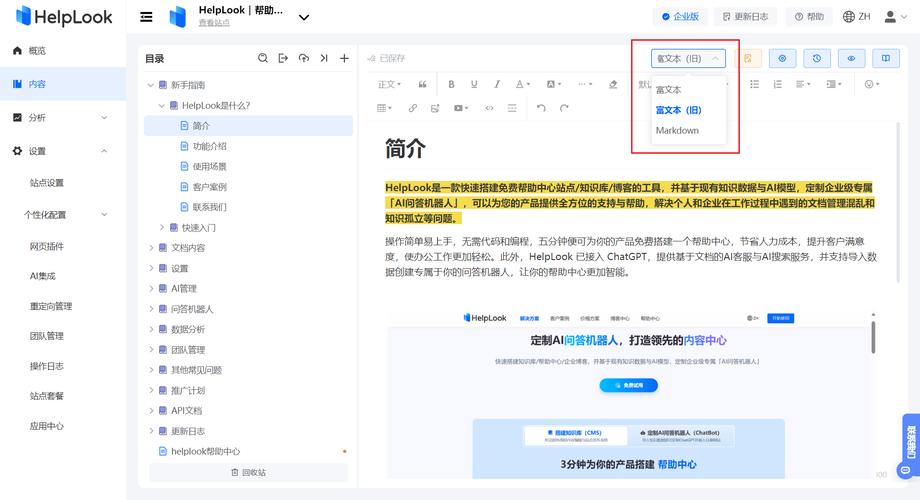Insert a blockquote with the quote icon
The height and width of the screenshot is (500, 920).
click(x=422, y=85)
